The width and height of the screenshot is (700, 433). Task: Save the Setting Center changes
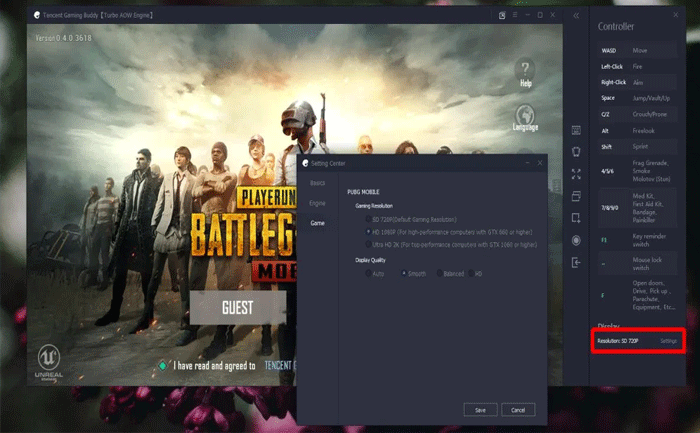(480, 410)
